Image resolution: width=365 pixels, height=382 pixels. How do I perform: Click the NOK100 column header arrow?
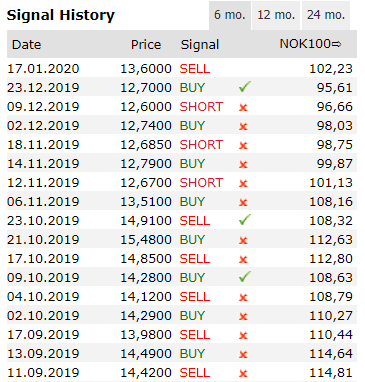click(x=336, y=44)
